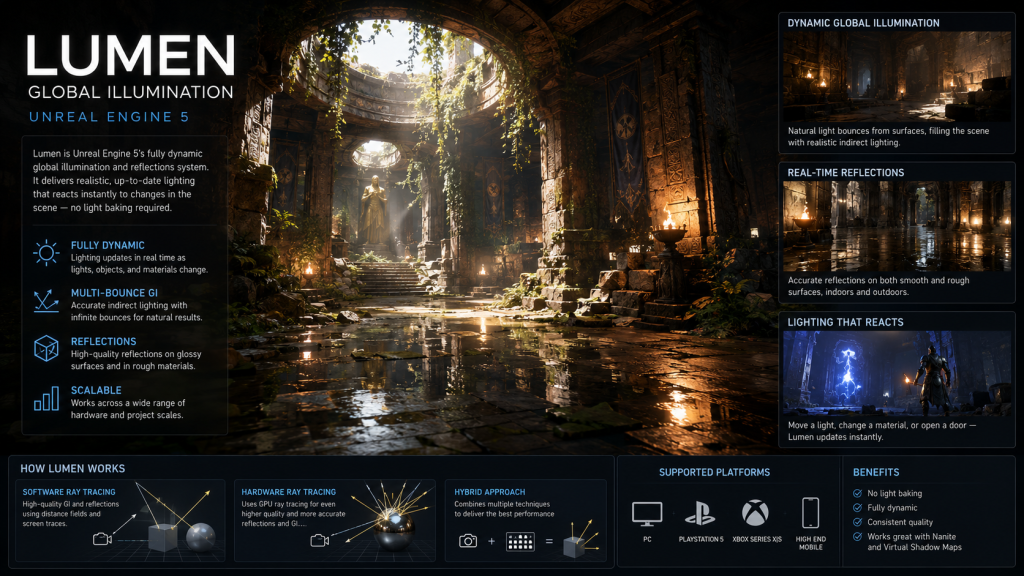
Task: Click the dotted grid icon in Hybrid Approach
Action: tap(520, 541)
